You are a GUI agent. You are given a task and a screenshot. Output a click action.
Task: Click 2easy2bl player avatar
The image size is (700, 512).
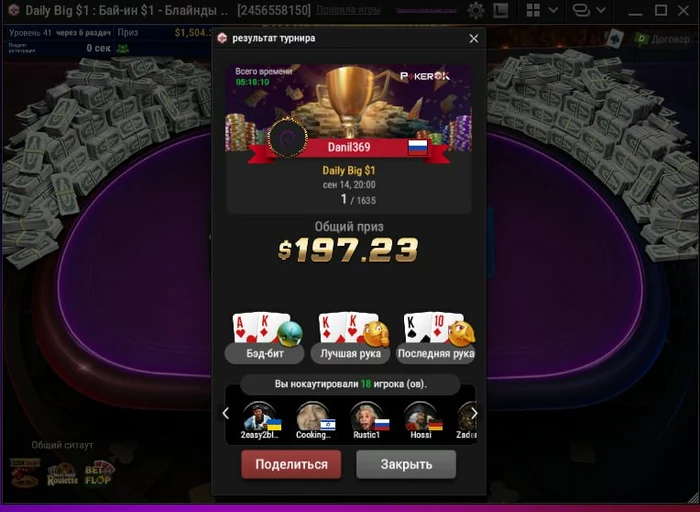coord(259,416)
